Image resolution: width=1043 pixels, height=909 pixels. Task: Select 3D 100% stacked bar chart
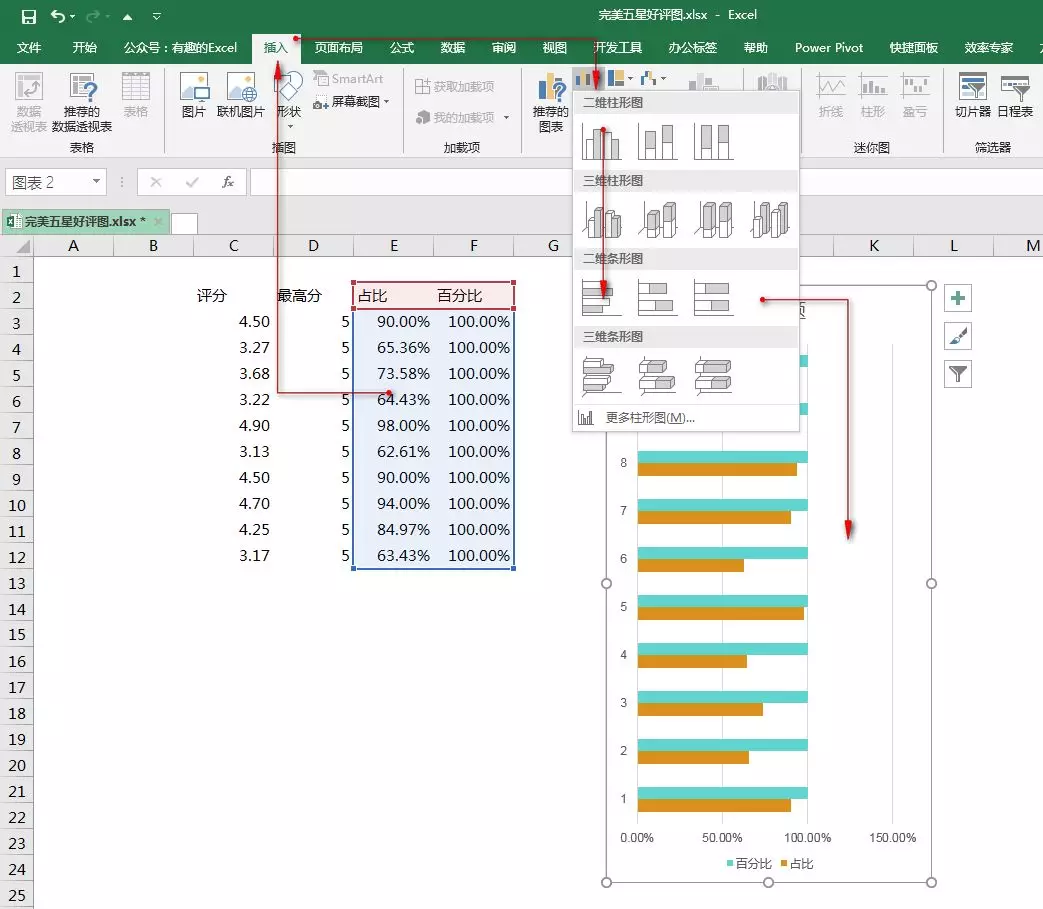[x=713, y=375]
